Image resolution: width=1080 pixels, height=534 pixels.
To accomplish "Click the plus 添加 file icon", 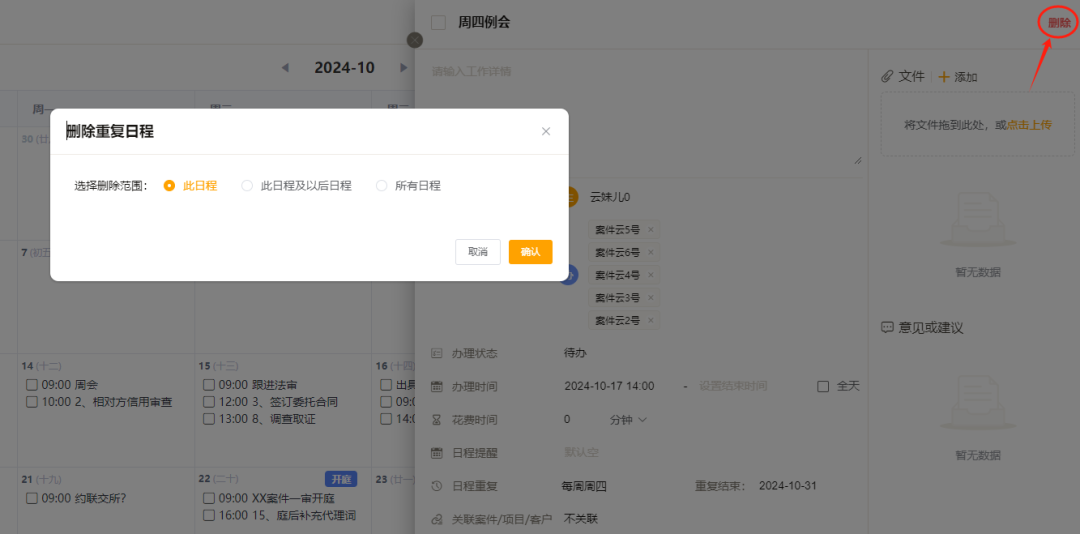I will point(943,77).
